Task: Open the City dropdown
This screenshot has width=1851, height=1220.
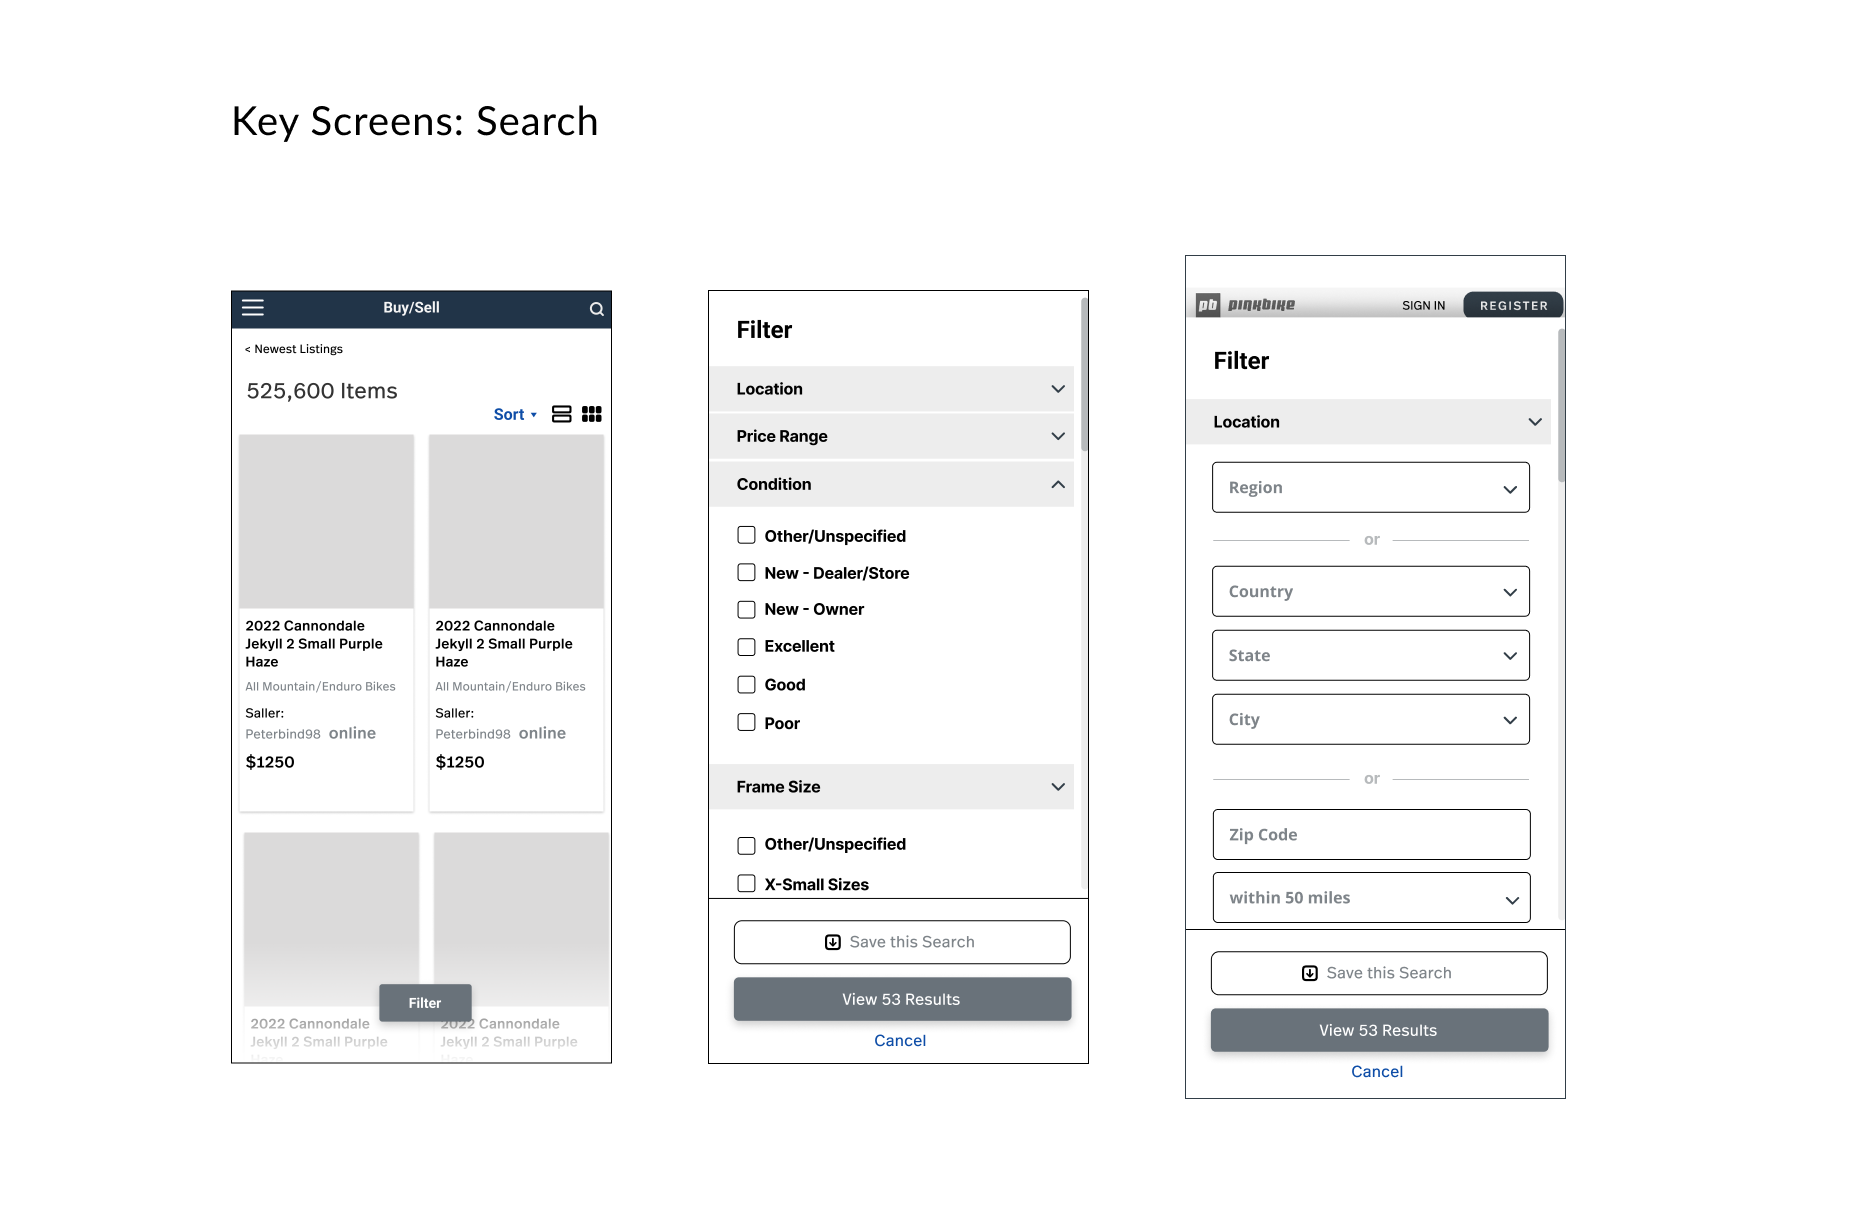Action: 1371,720
